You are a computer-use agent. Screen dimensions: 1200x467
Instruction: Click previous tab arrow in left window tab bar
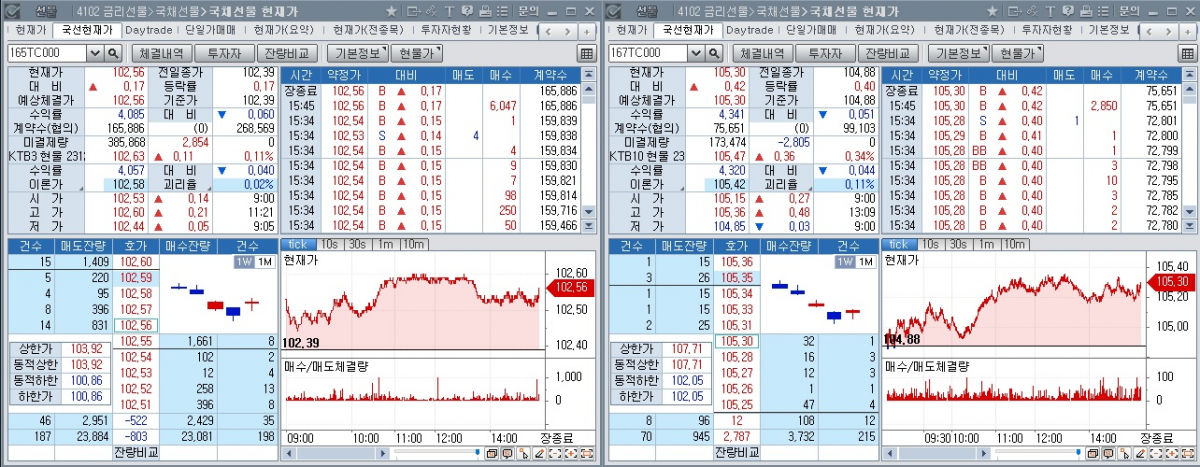(x=548, y=31)
